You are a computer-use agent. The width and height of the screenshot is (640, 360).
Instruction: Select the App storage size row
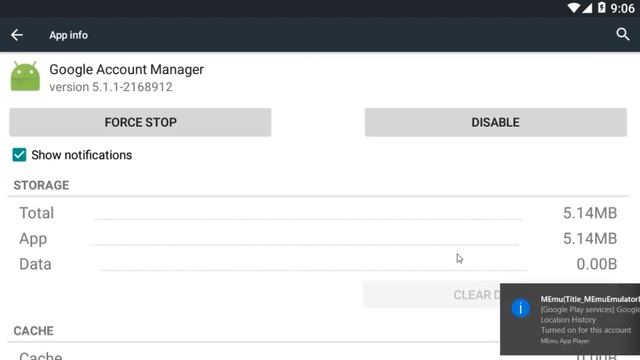[x=318, y=239]
